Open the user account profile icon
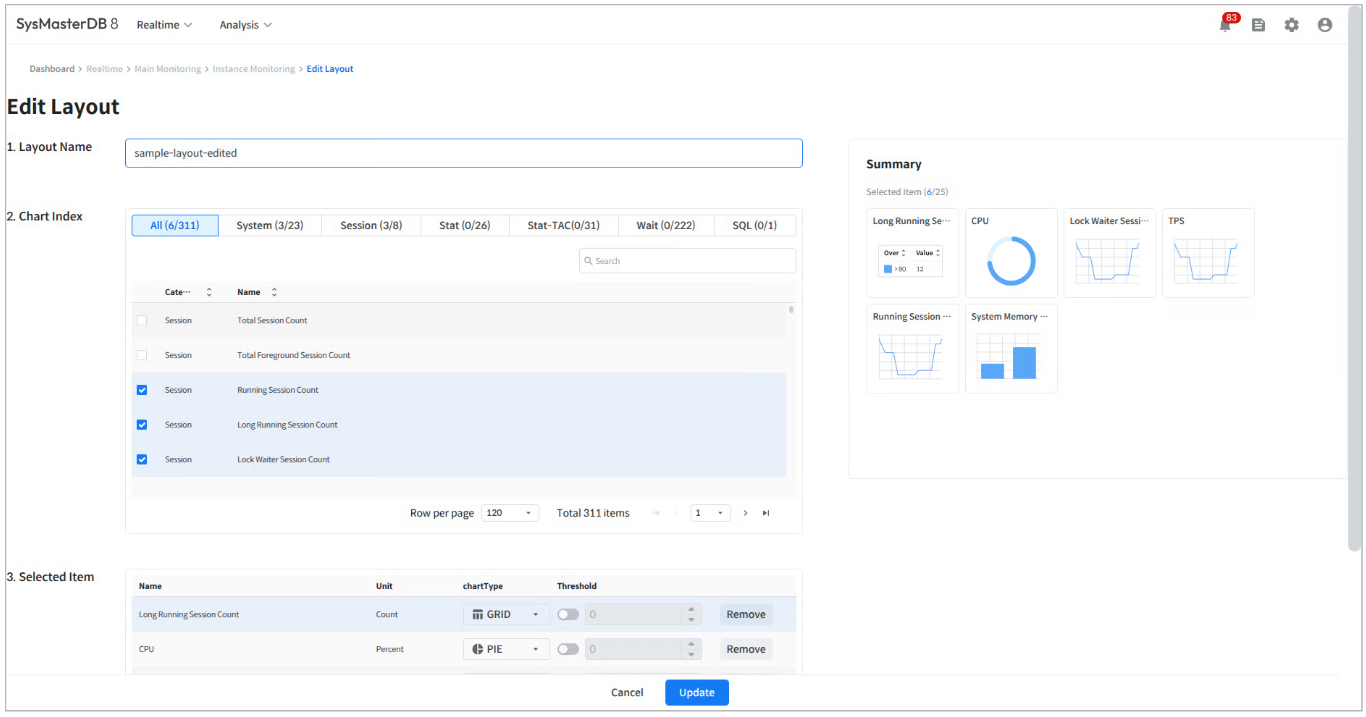The height and width of the screenshot is (717, 1366). [1324, 25]
